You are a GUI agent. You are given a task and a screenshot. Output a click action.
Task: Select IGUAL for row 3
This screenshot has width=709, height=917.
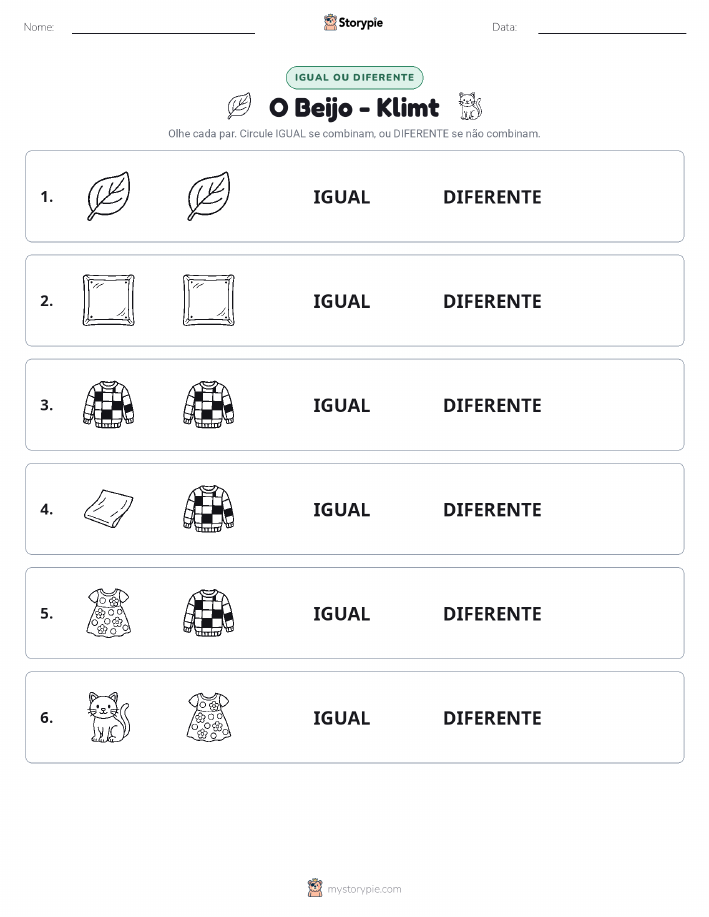pos(342,405)
